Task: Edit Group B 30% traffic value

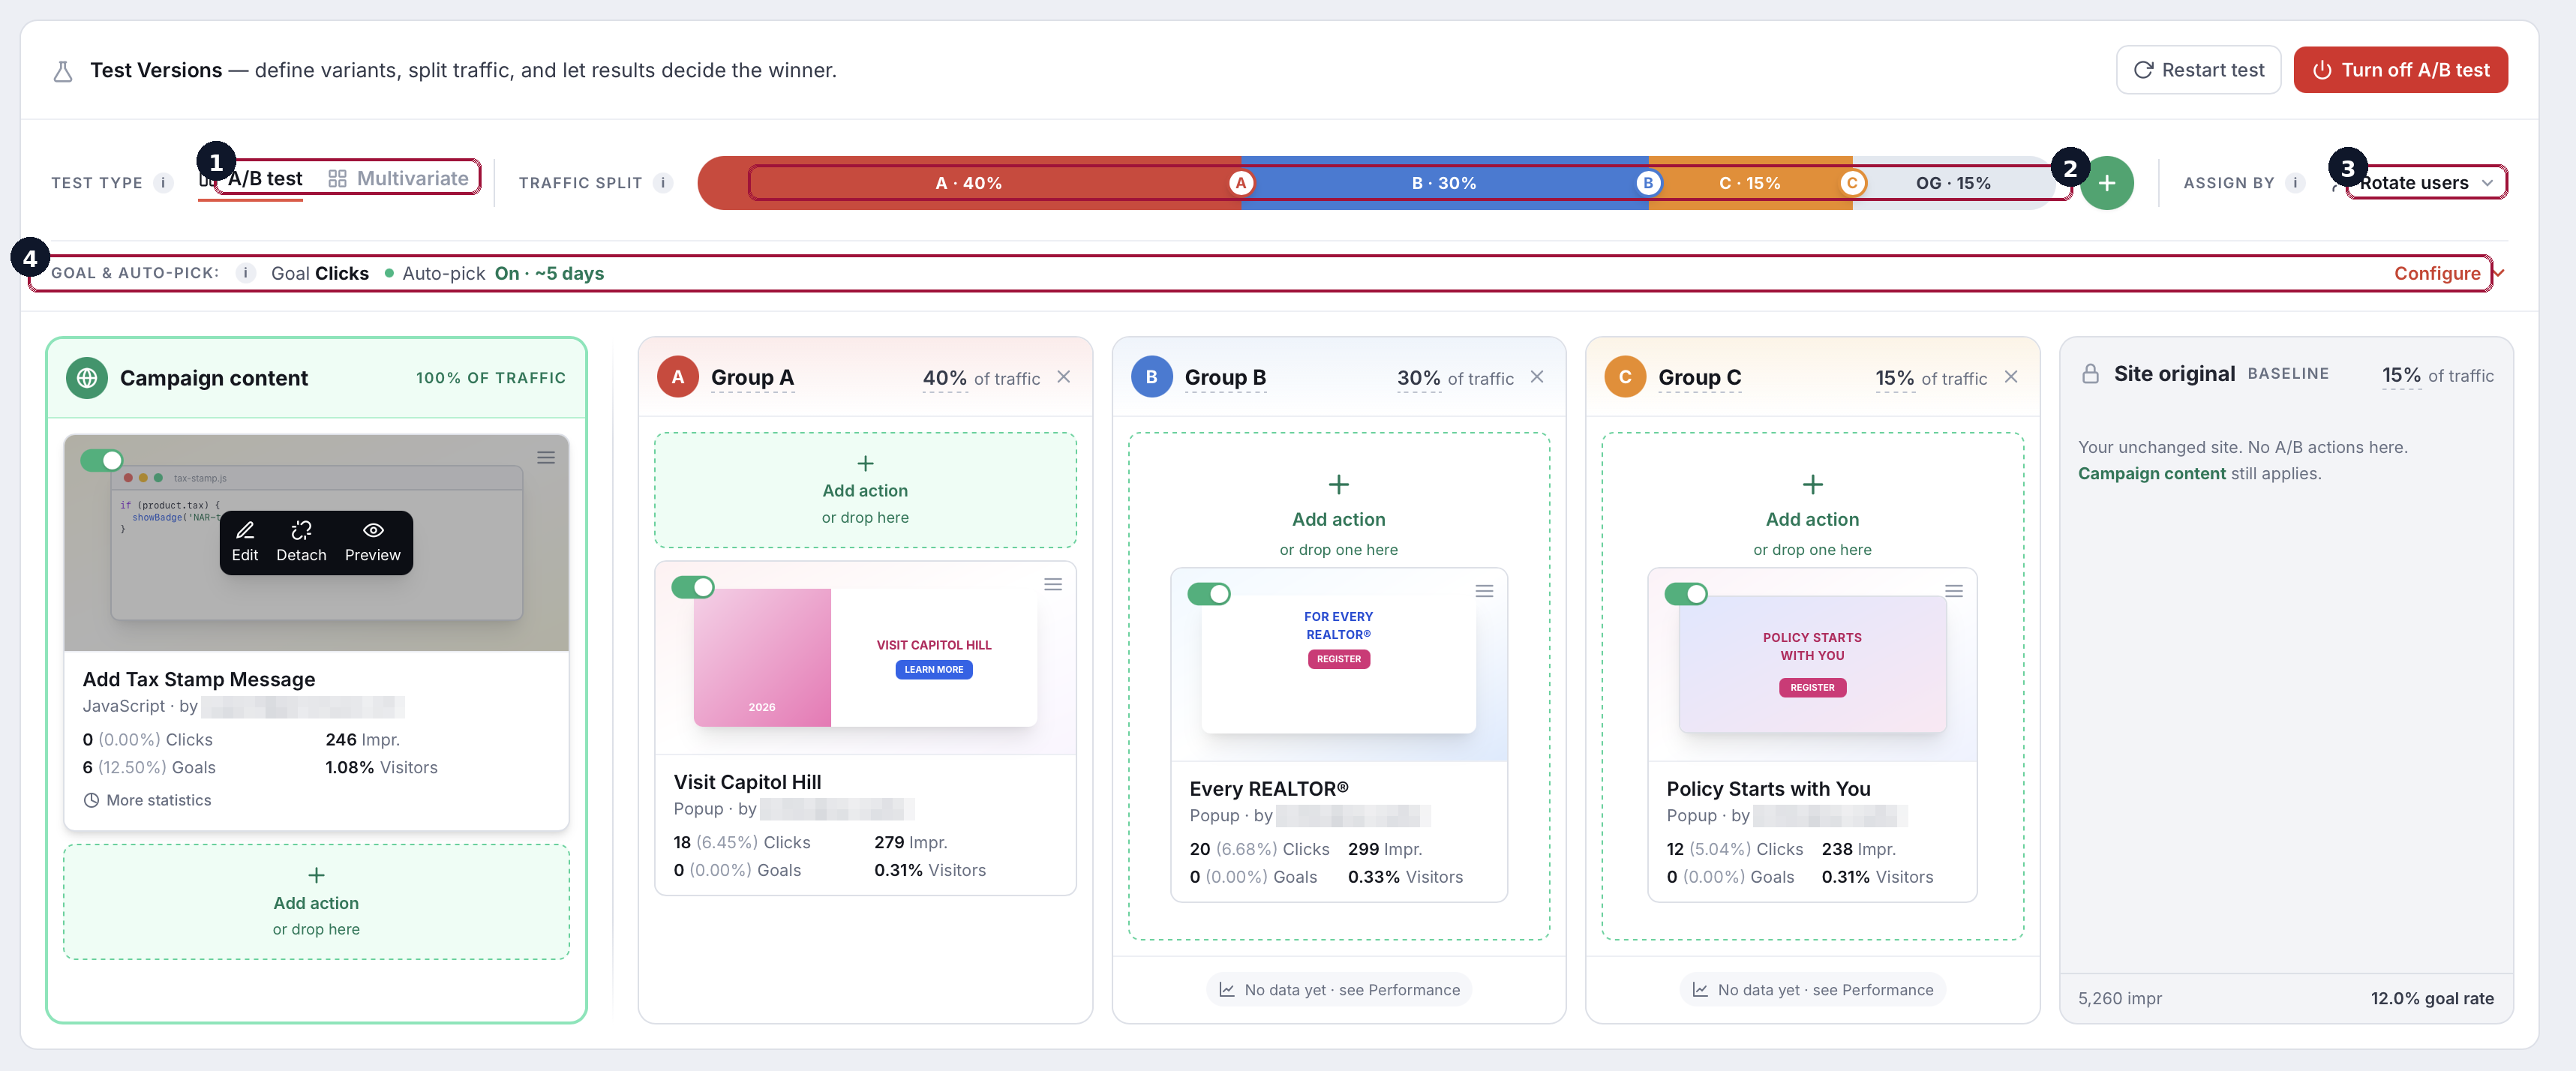Action: click(1418, 378)
